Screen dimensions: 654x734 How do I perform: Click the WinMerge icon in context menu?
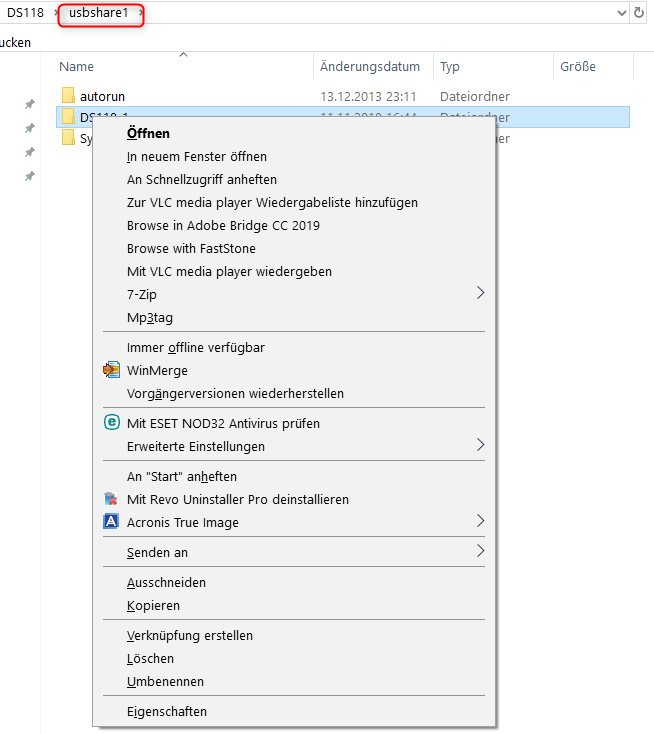click(x=111, y=370)
